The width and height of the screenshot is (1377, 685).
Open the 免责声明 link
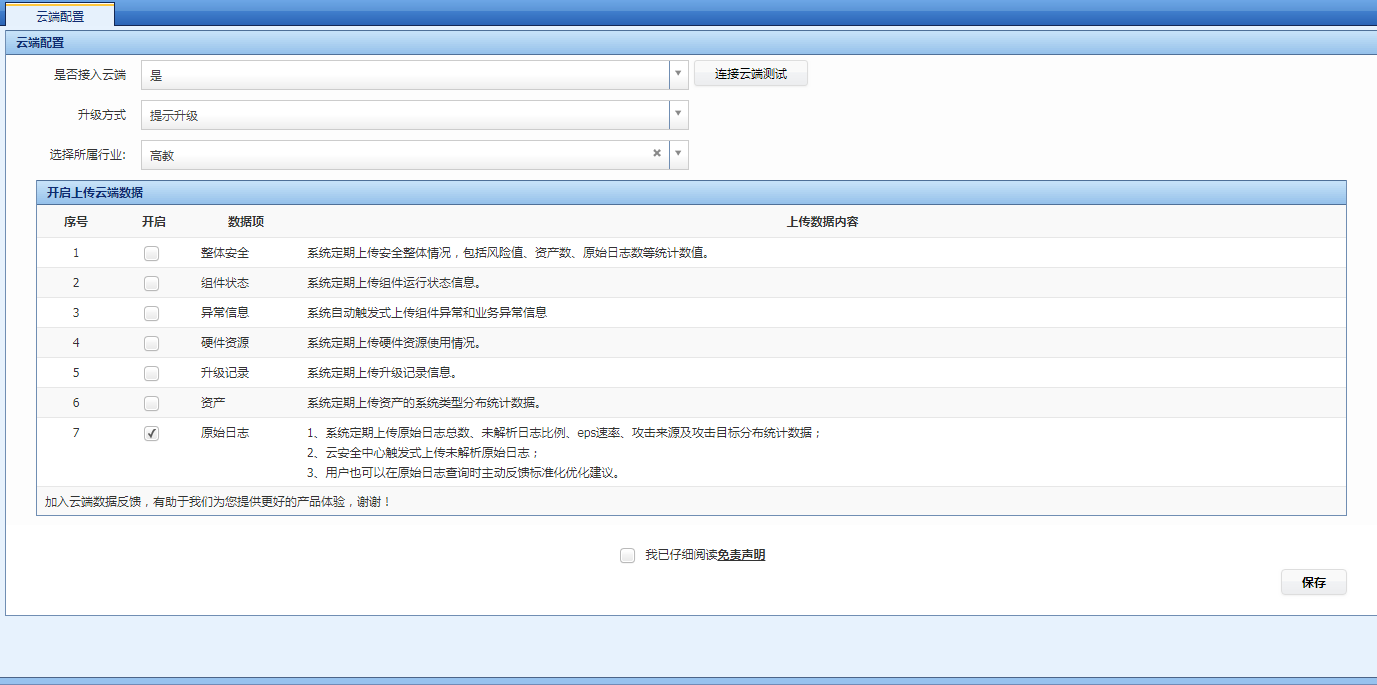pyautogui.click(x=741, y=555)
